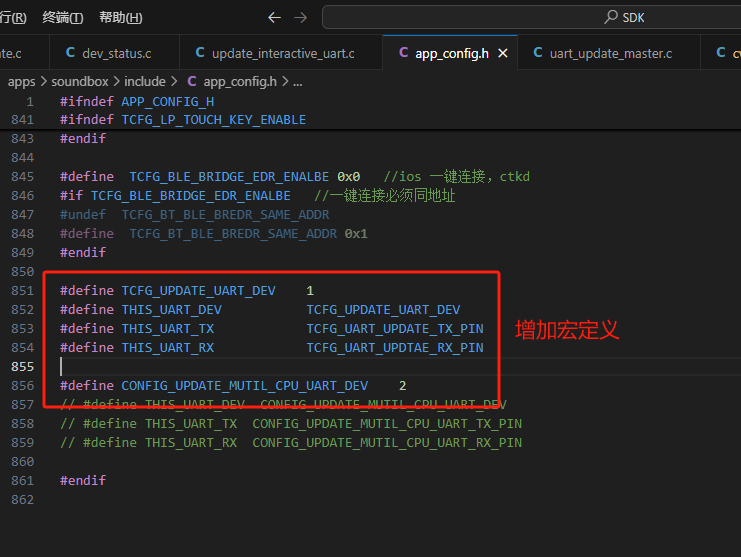Switch to dev_status.c tab

pyautogui.click(x=114, y=53)
